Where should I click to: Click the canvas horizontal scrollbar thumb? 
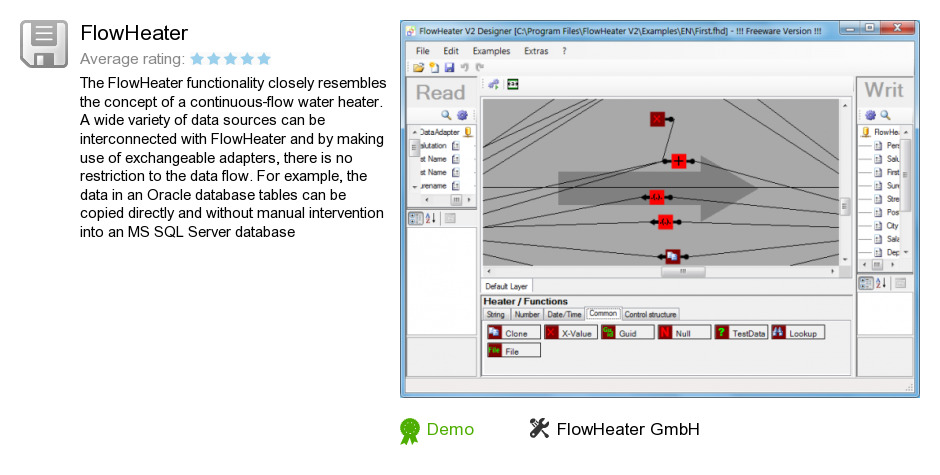click(x=683, y=272)
